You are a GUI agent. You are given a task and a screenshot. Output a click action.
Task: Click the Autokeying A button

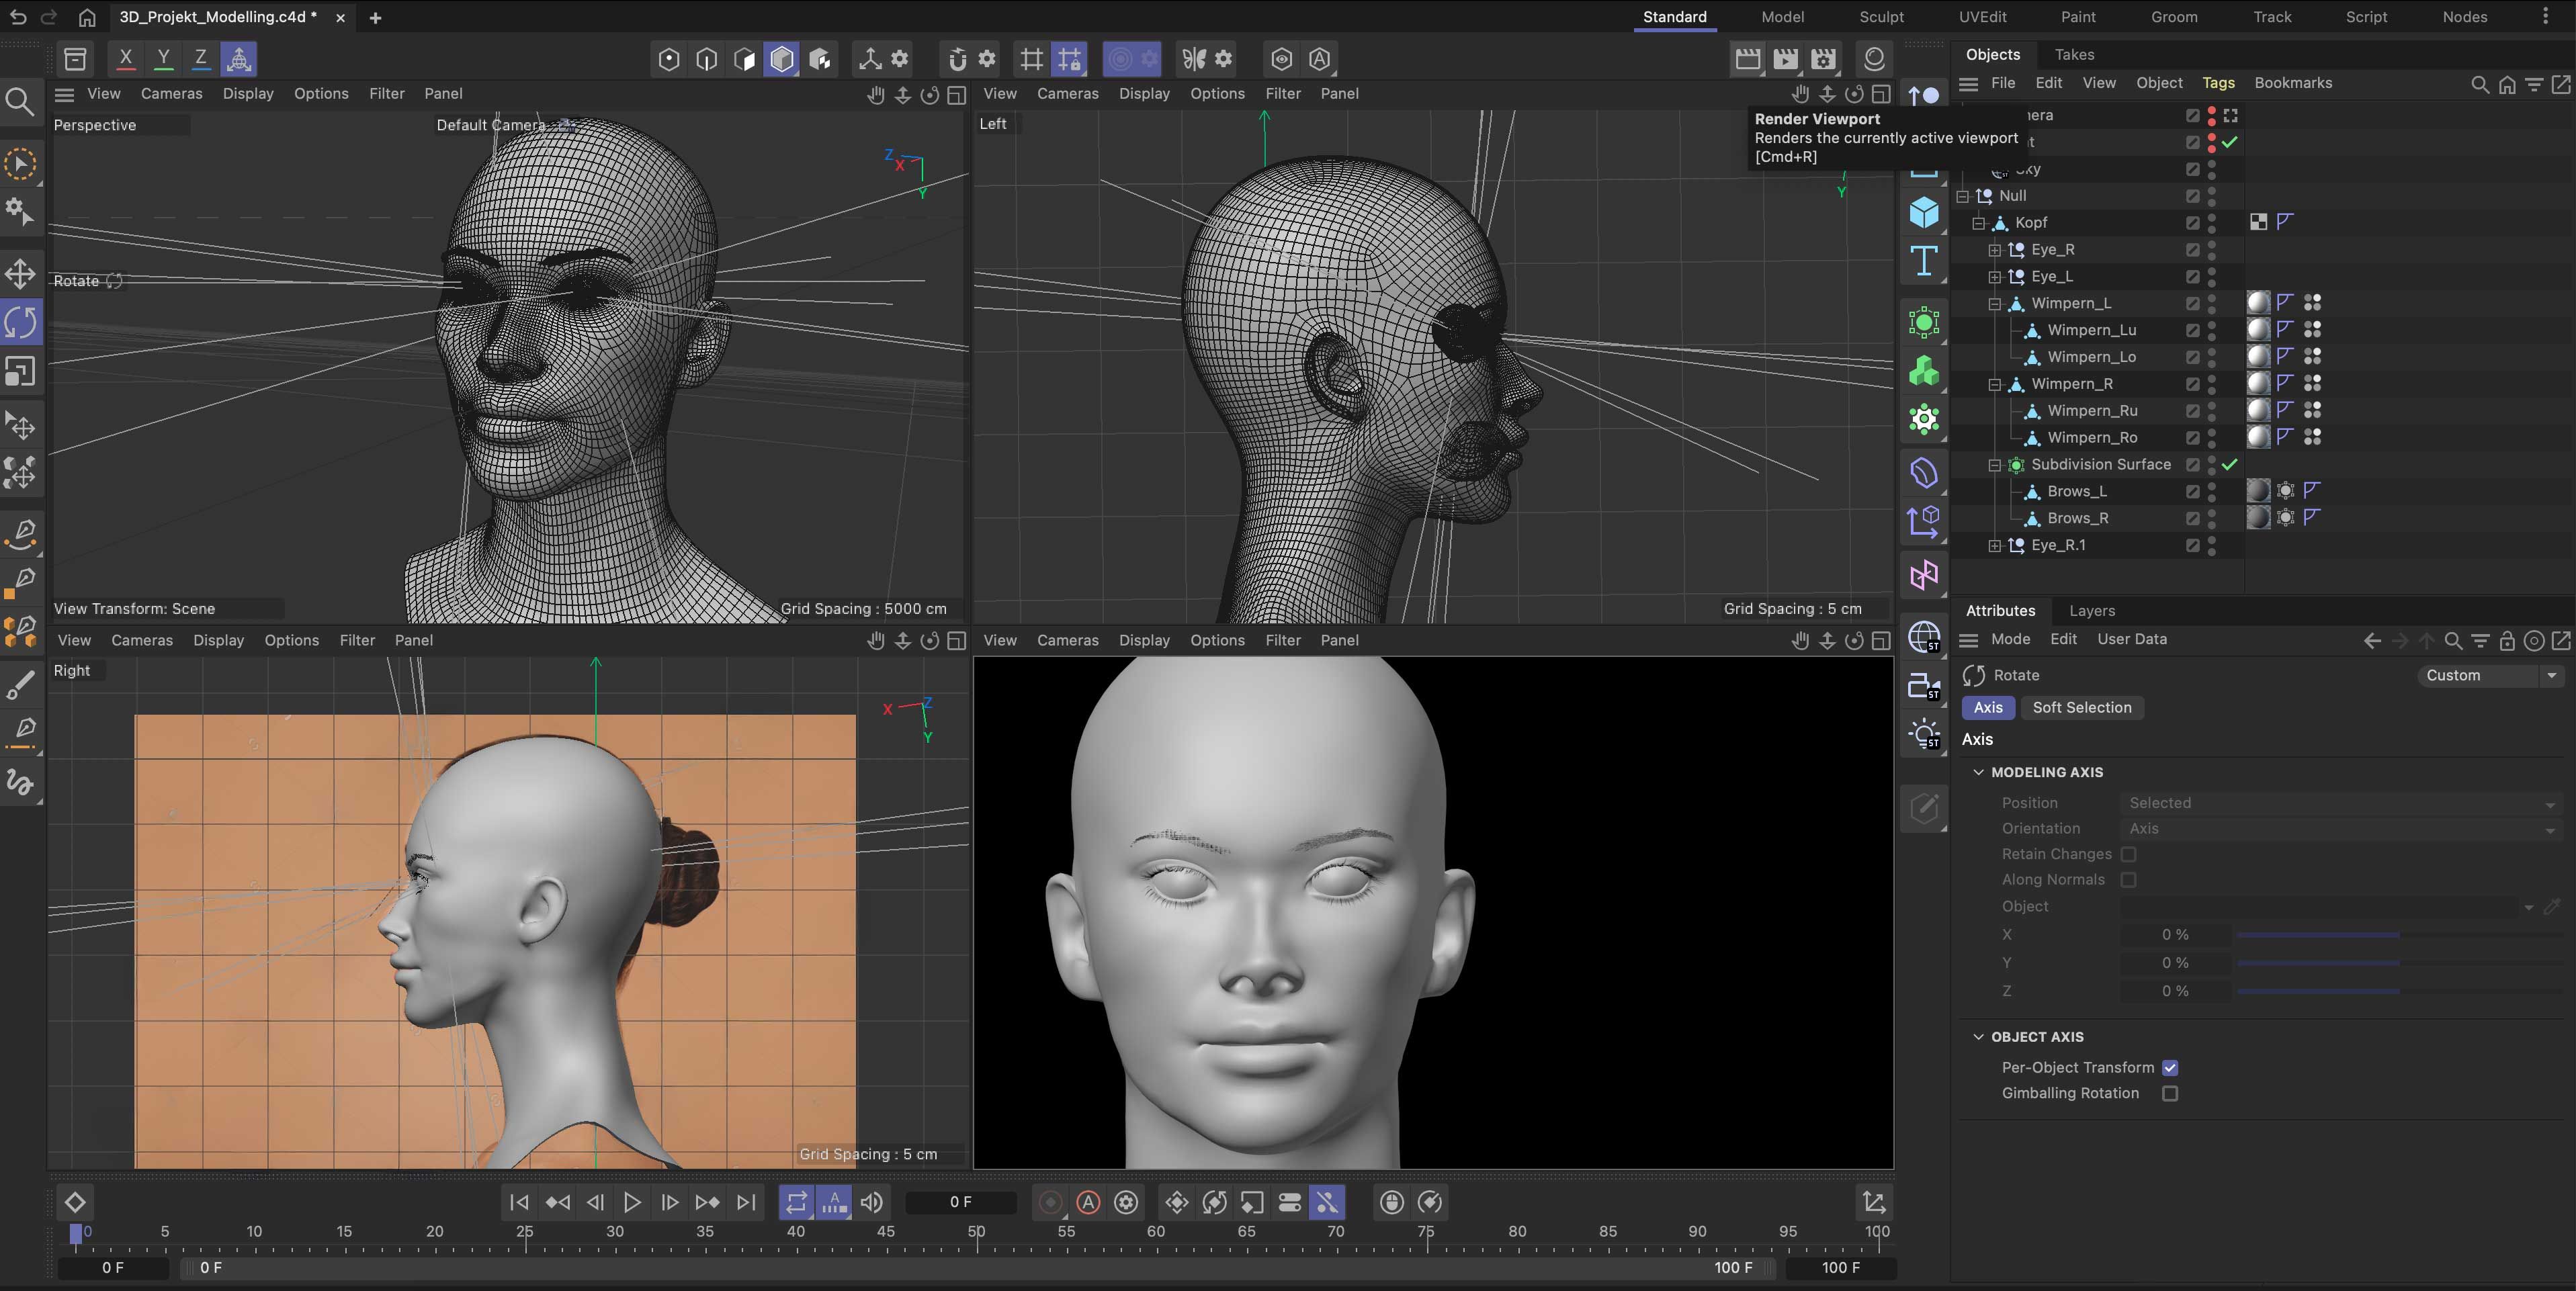pyautogui.click(x=1088, y=1202)
